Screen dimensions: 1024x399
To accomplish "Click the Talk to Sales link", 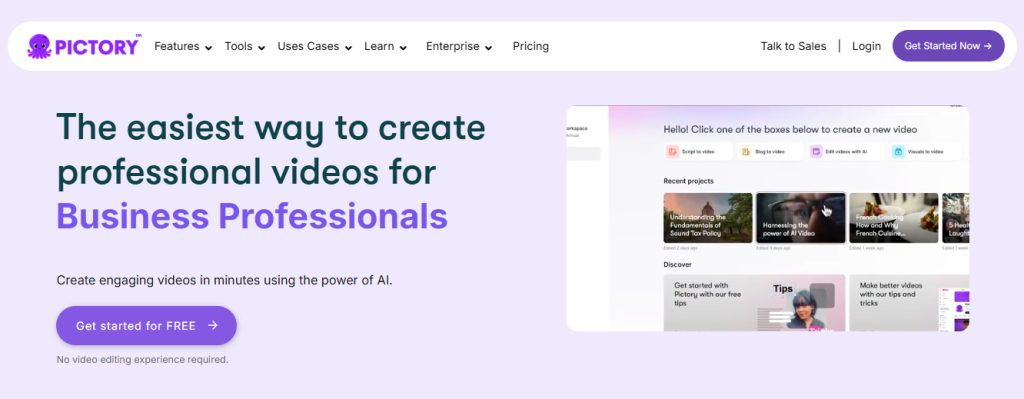I will point(793,46).
